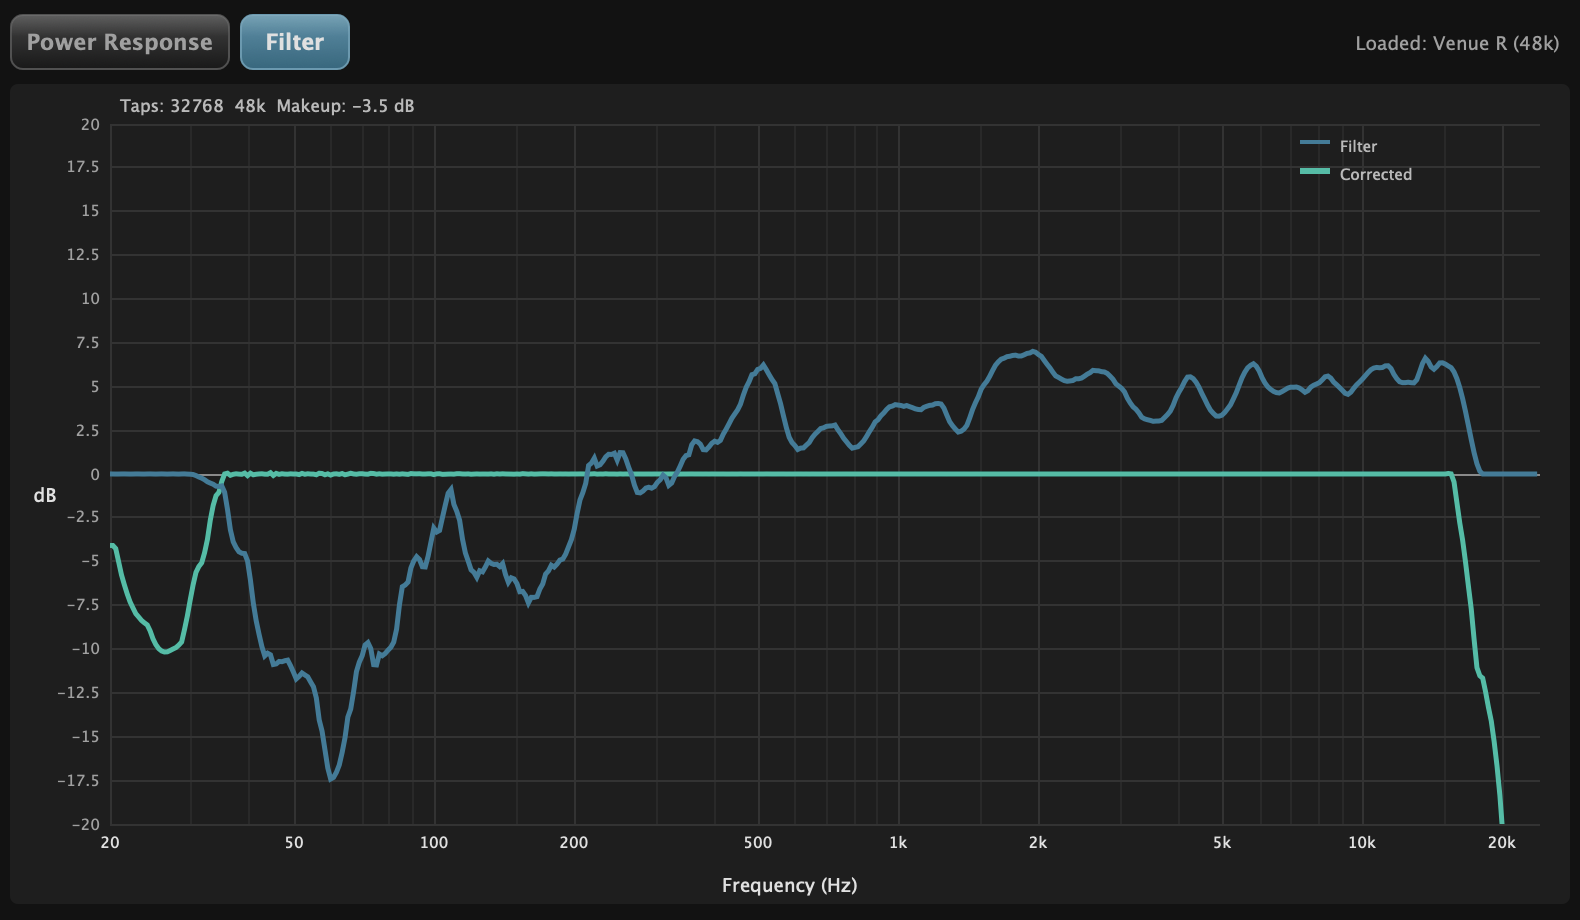The width and height of the screenshot is (1580, 920).
Task: Click the Filter curve's deepest dip near 60 Hz
Action: (331, 778)
